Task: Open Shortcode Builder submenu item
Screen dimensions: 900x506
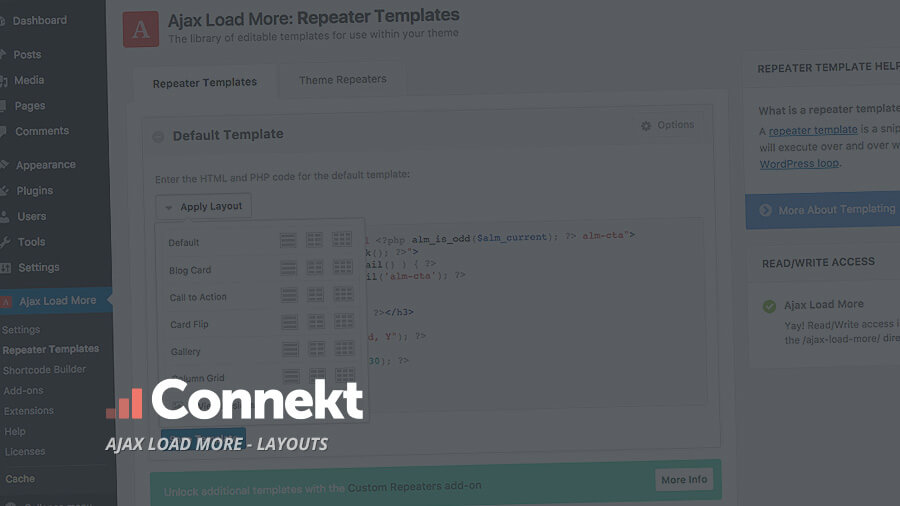Action: pyautogui.click(x=44, y=370)
